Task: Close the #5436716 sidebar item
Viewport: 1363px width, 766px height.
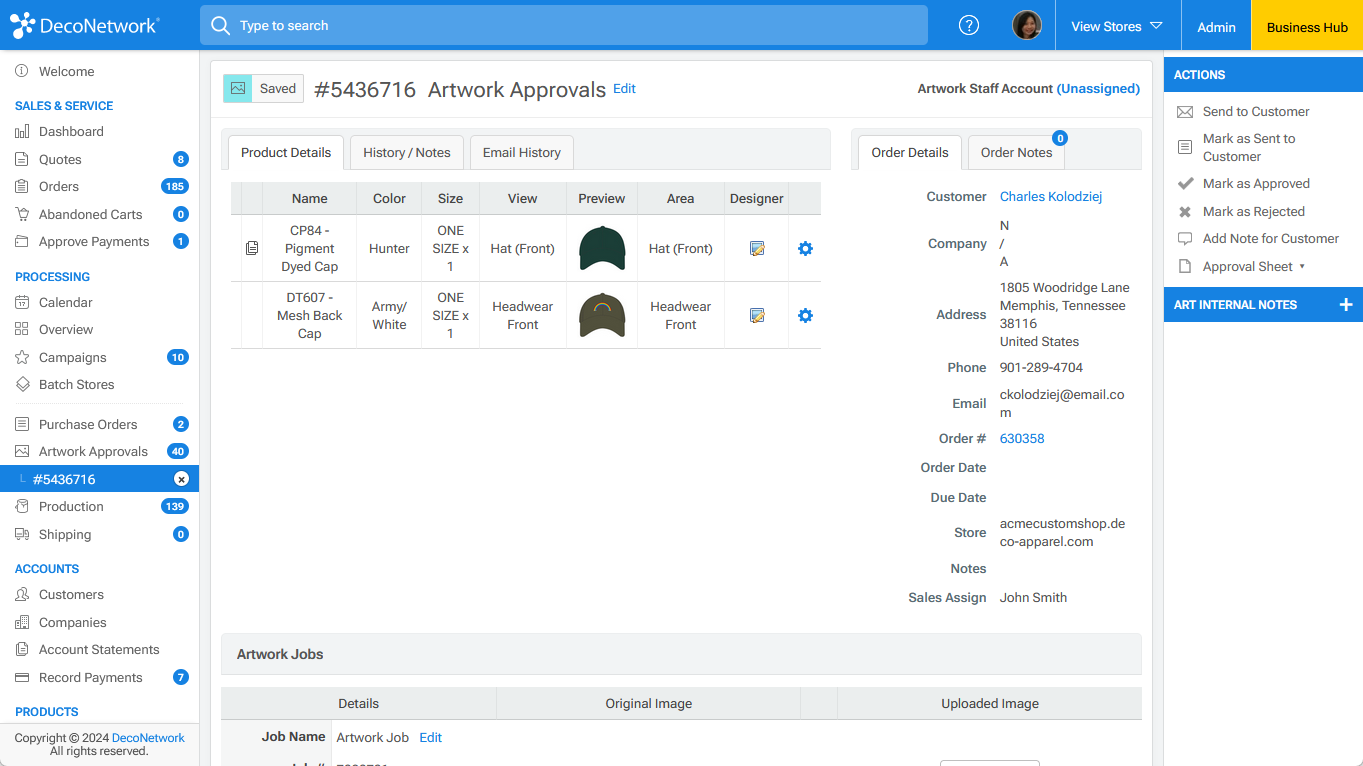Action: [x=181, y=479]
